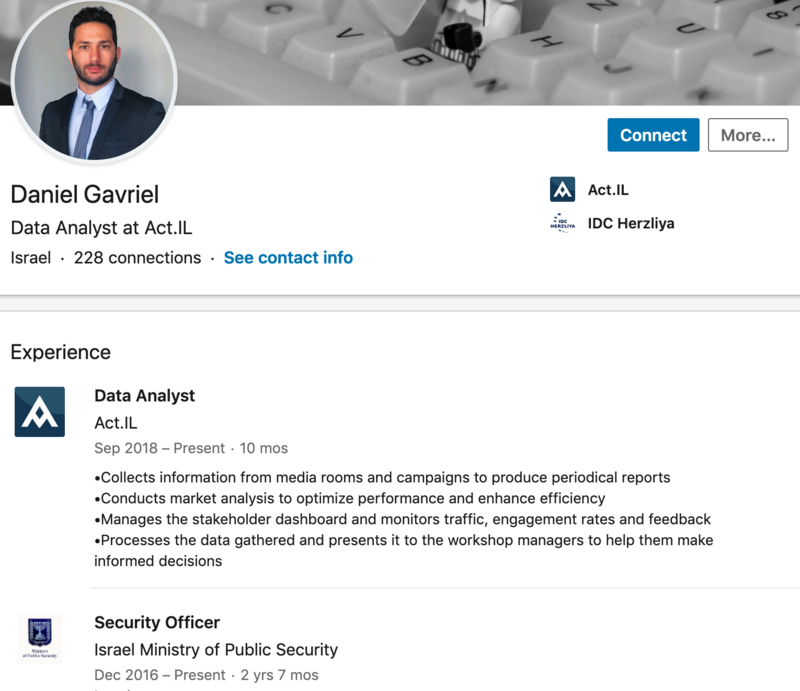Expand the More... options menu
This screenshot has width=800, height=691.
point(747,135)
